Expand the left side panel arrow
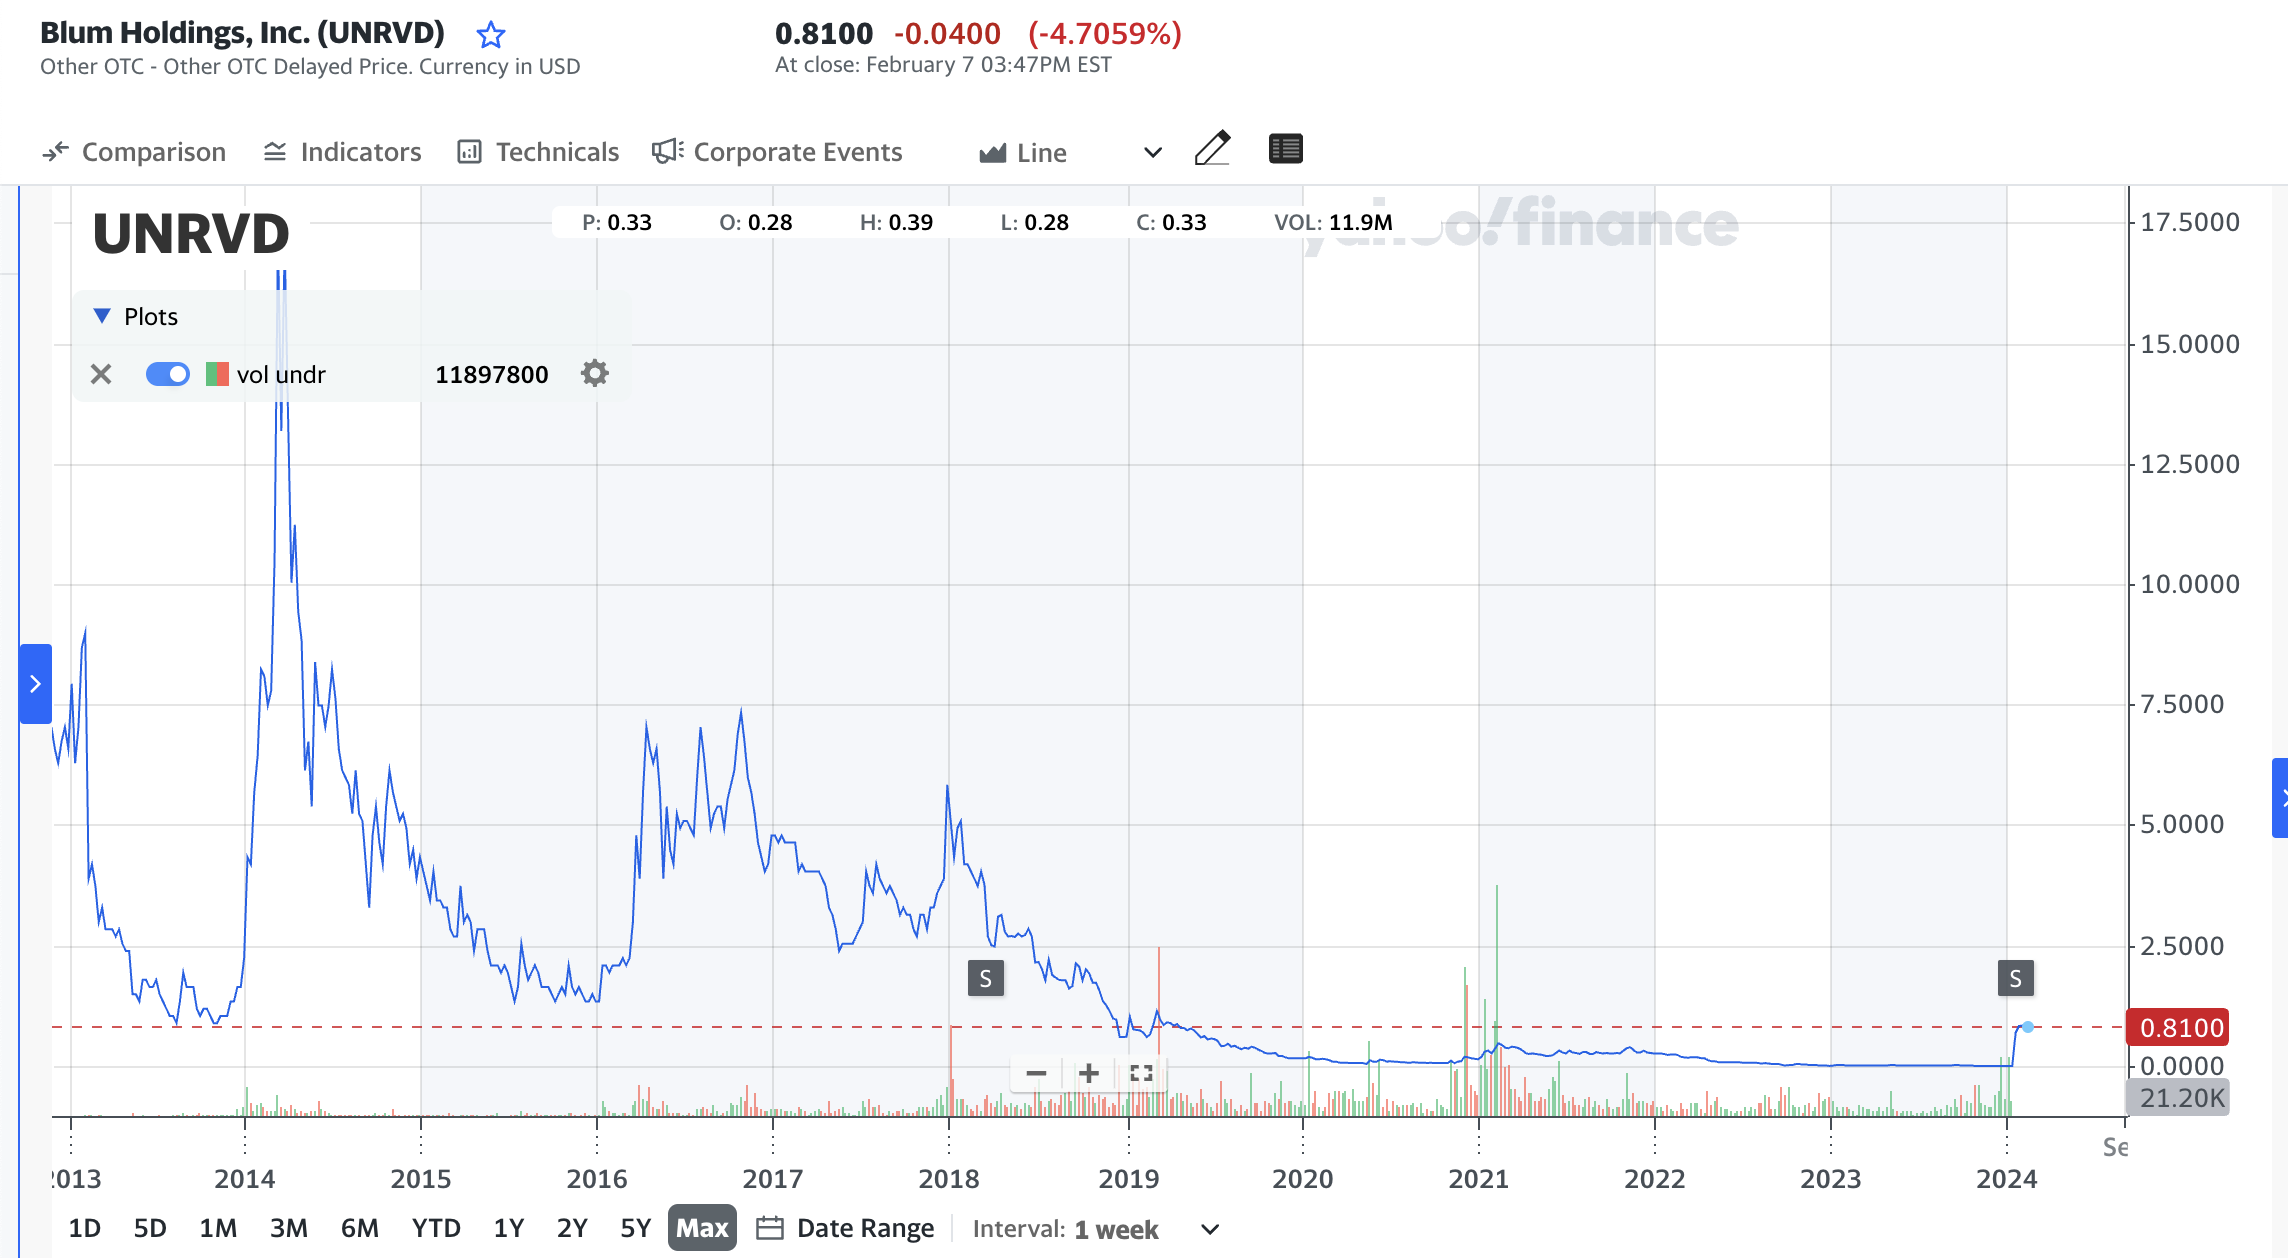The image size is (2288, 1258). tap(35, 684)
